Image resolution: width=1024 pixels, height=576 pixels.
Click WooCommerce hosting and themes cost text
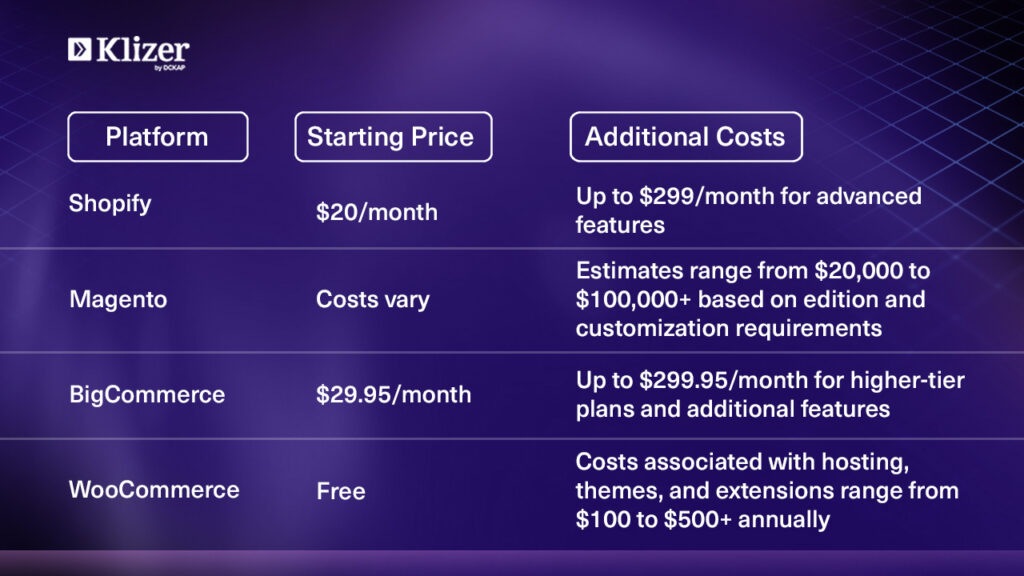(767, 490)
